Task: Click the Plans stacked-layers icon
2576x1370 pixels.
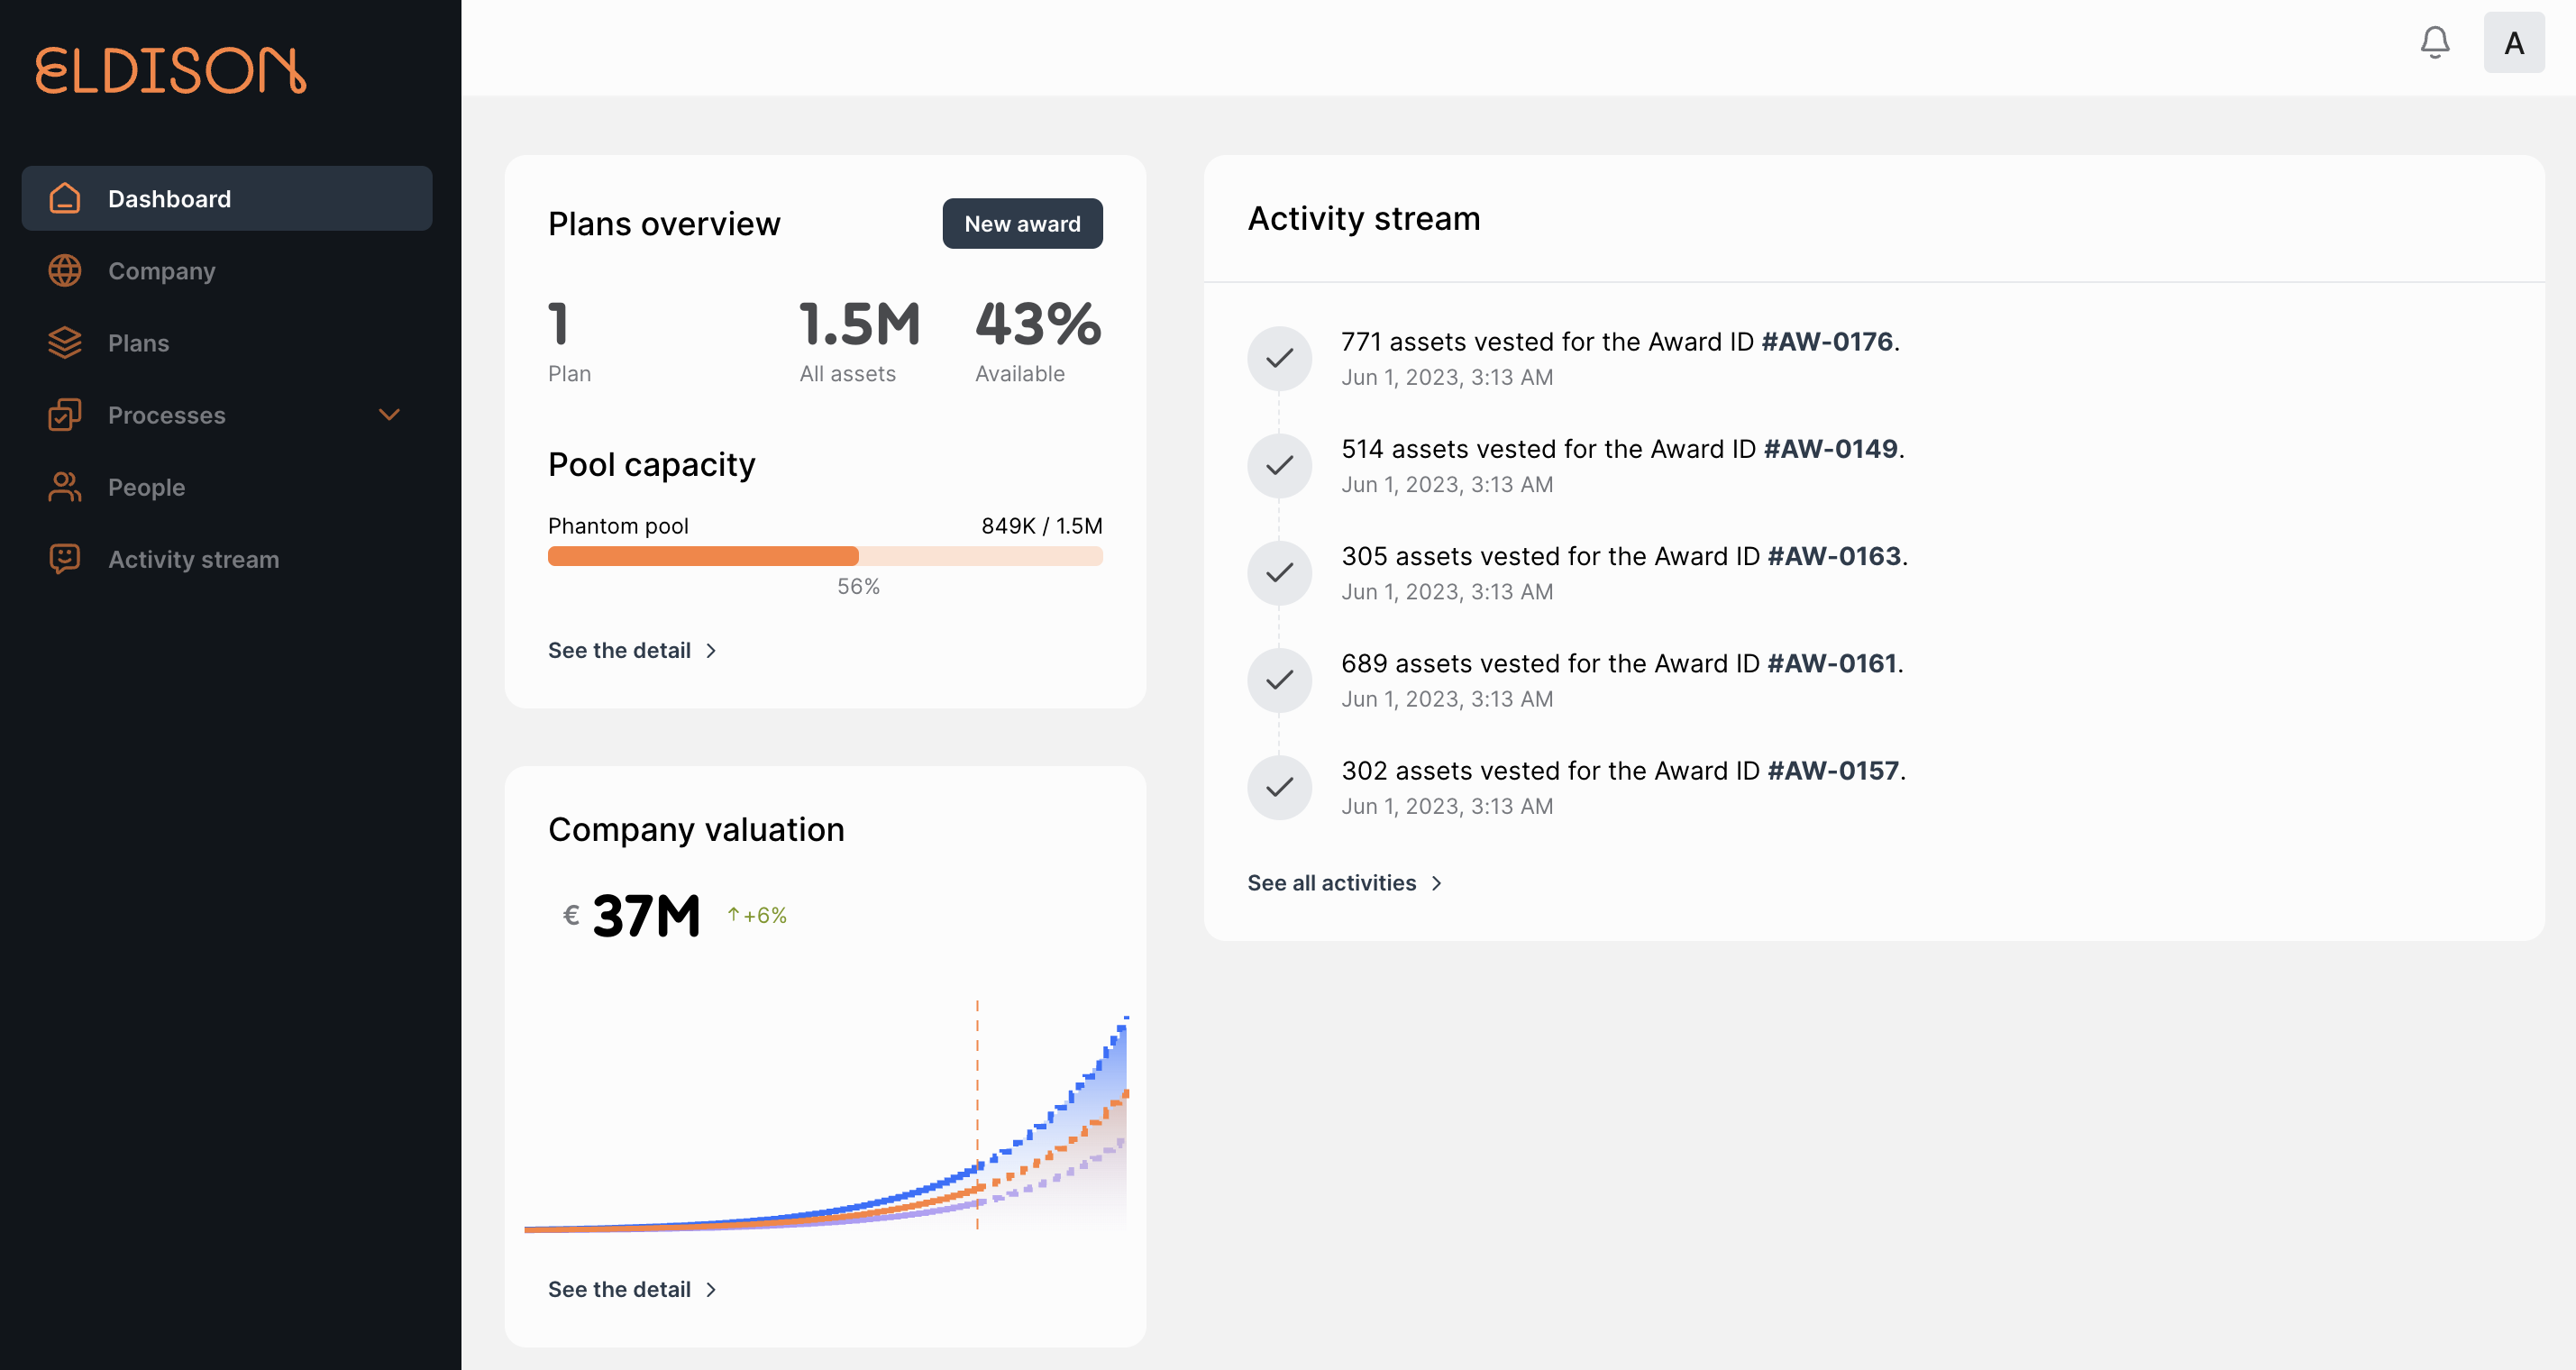Action: coord(64,342)
